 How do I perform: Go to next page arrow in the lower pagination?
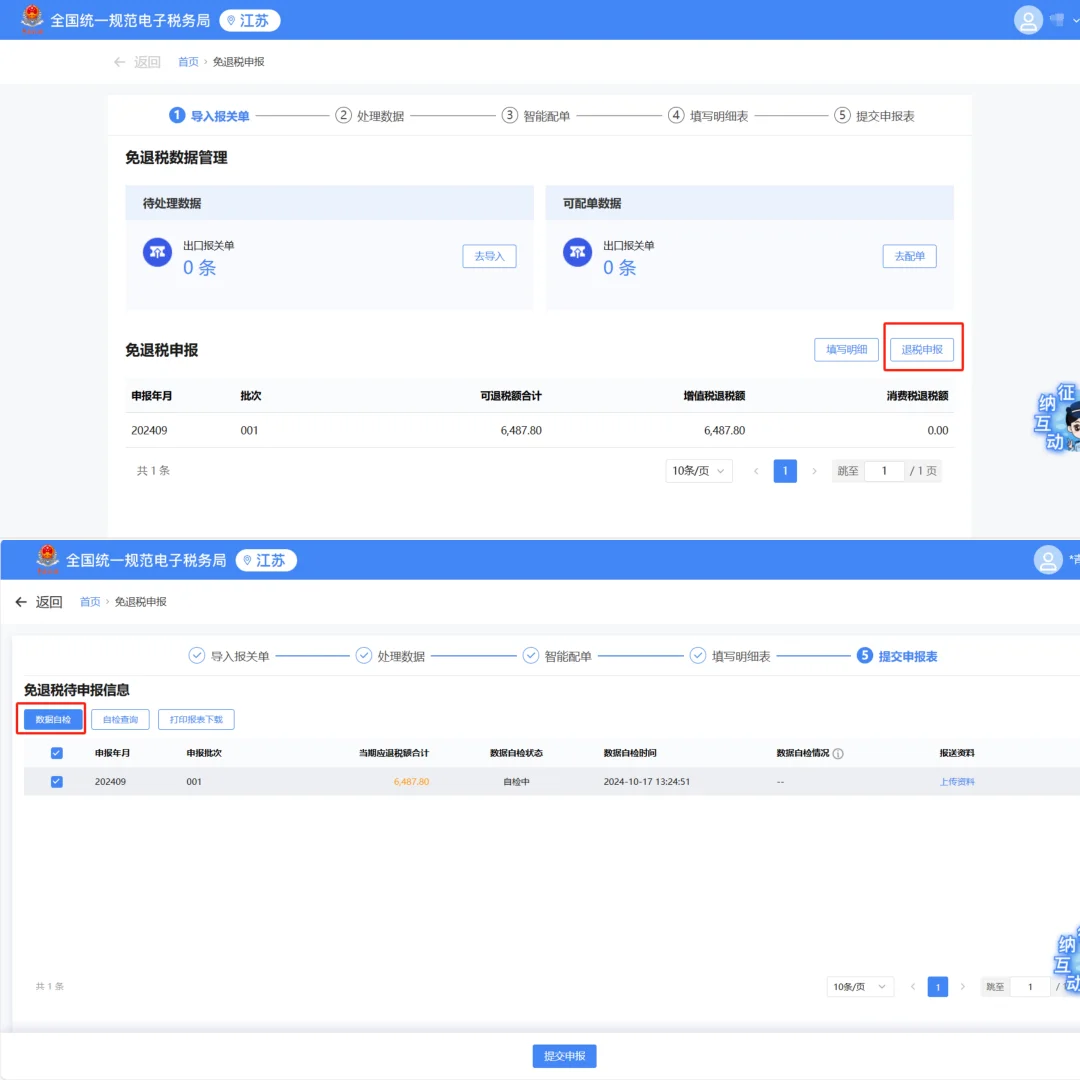pos(962,987)
